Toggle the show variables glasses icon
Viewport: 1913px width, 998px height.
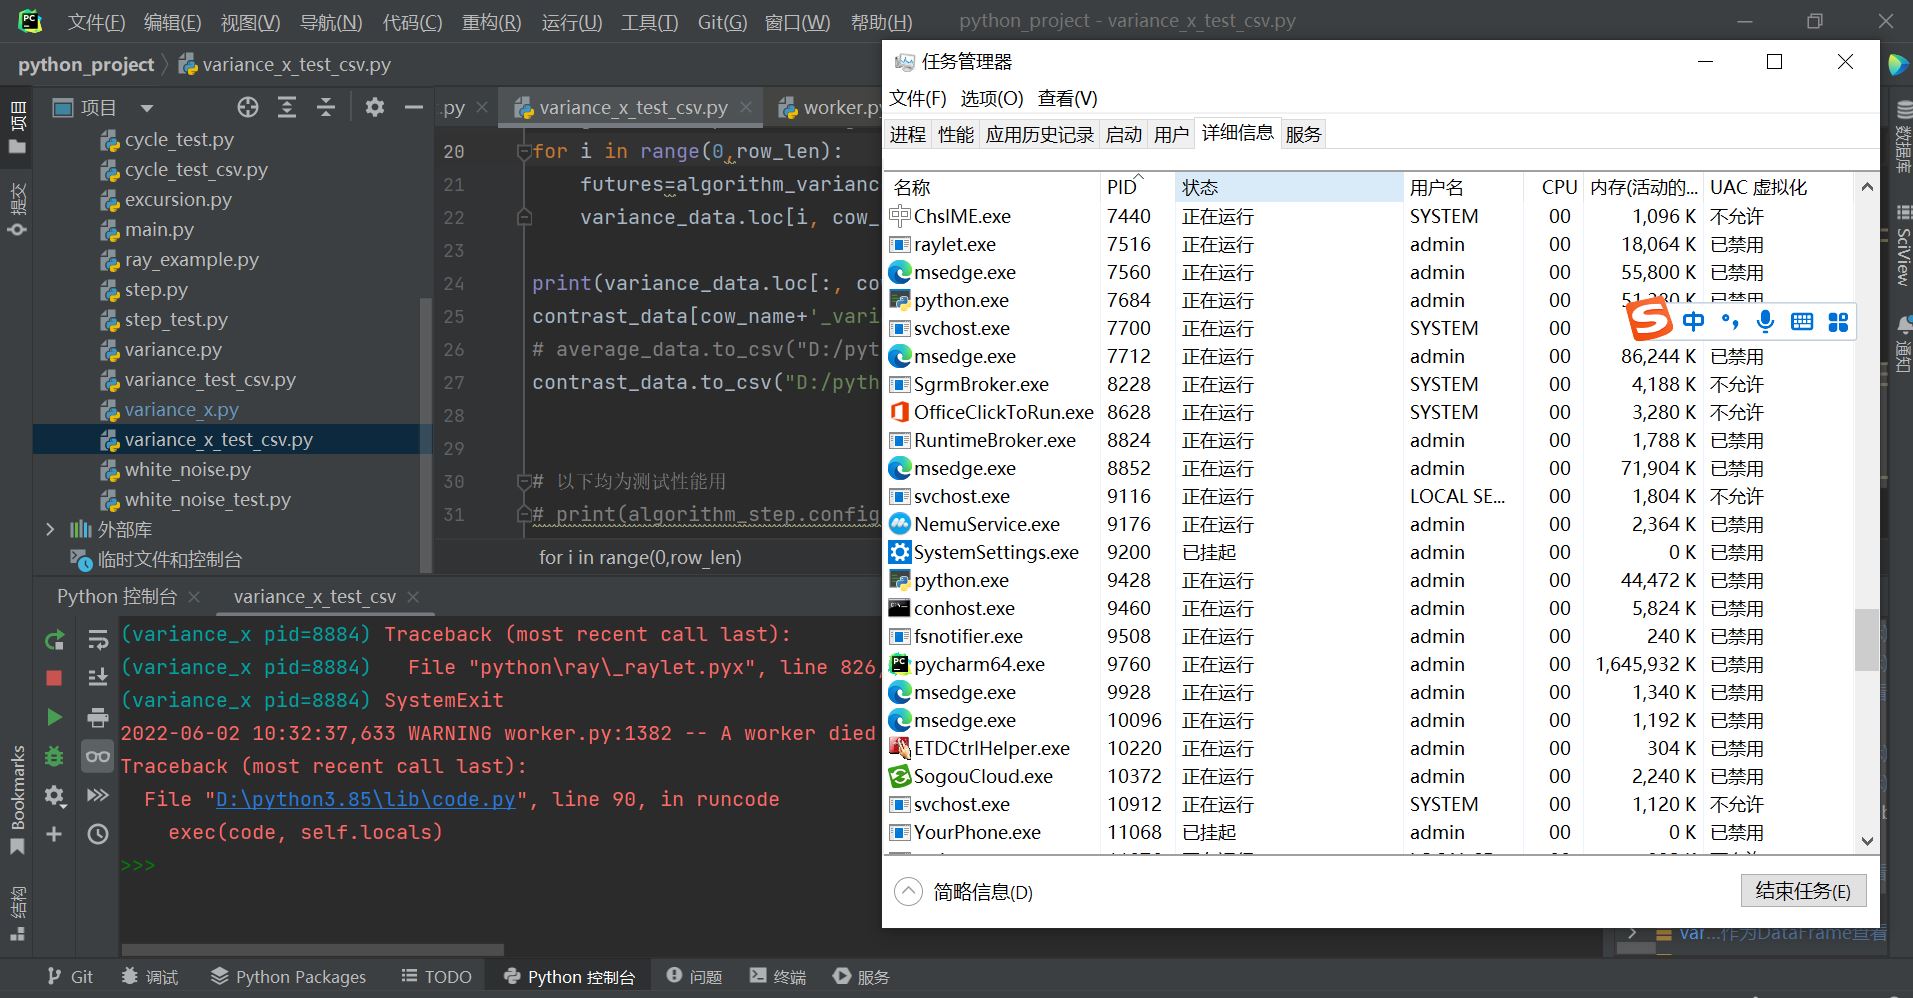(98, 756)
